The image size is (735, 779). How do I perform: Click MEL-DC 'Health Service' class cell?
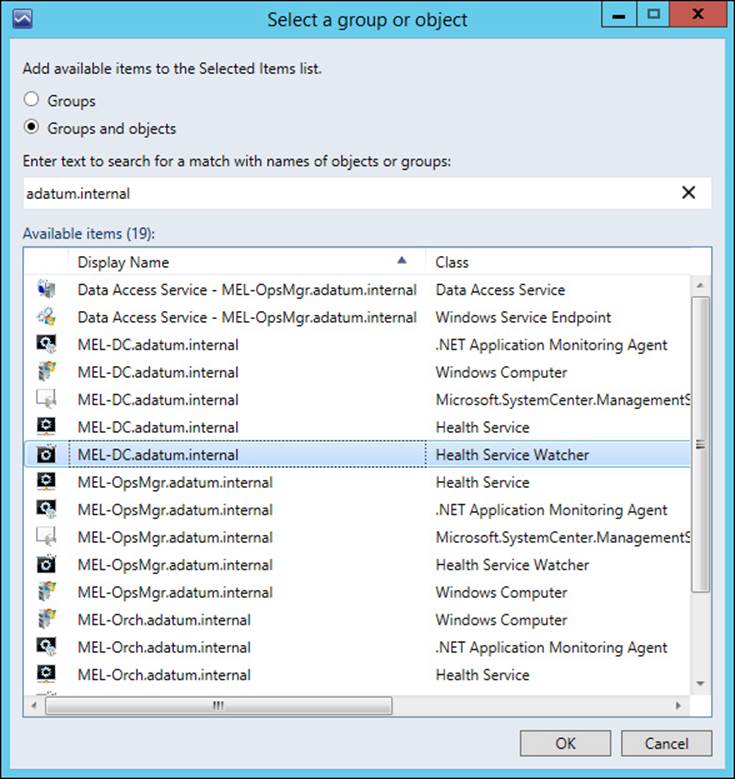pos(483,427)
